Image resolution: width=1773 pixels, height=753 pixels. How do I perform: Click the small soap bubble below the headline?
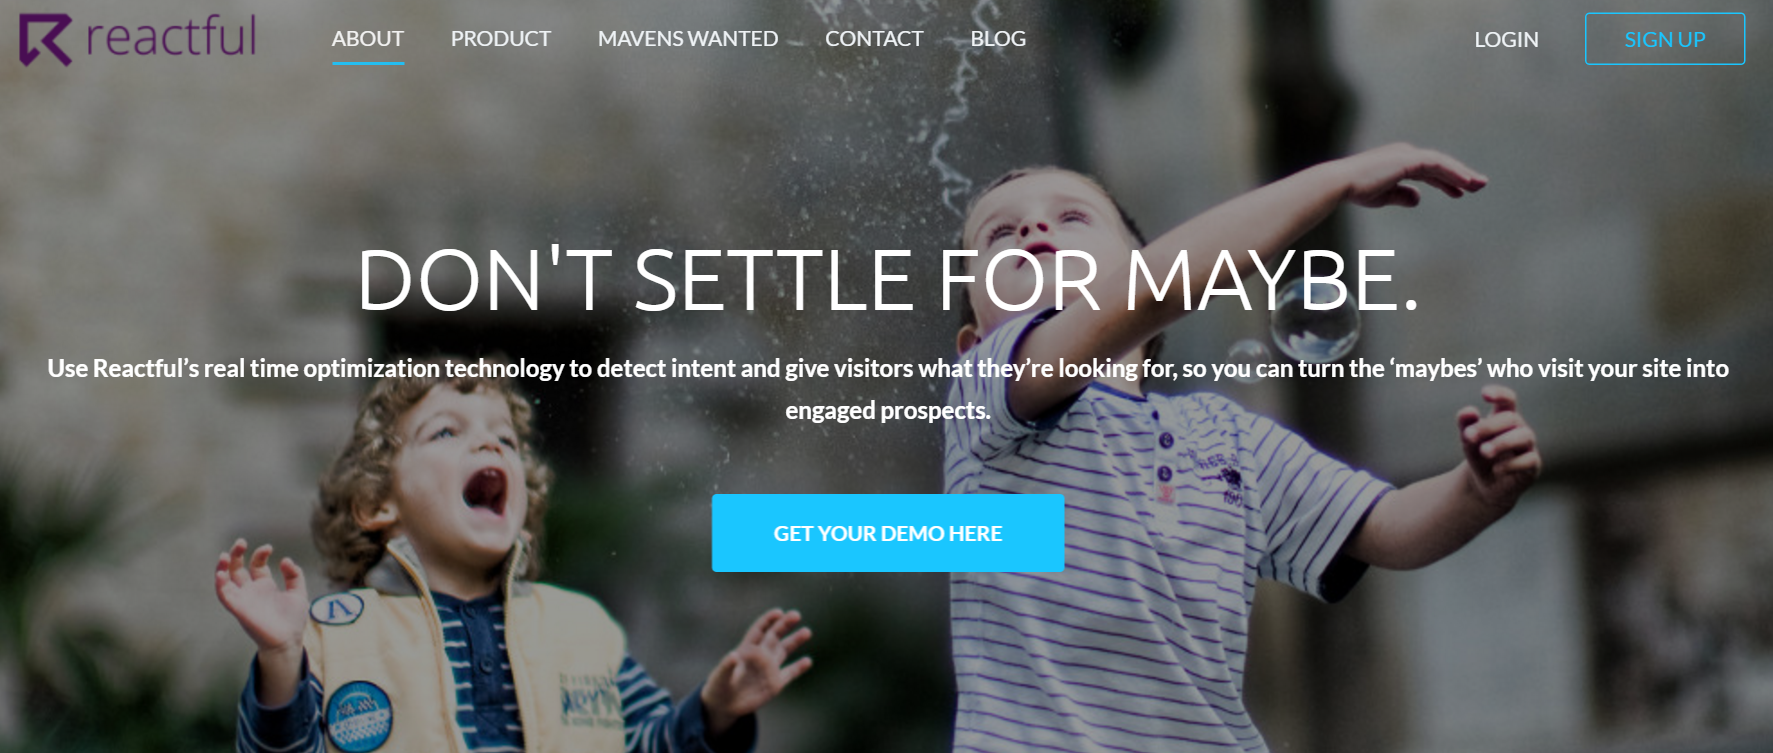(x=1248, y=361)
